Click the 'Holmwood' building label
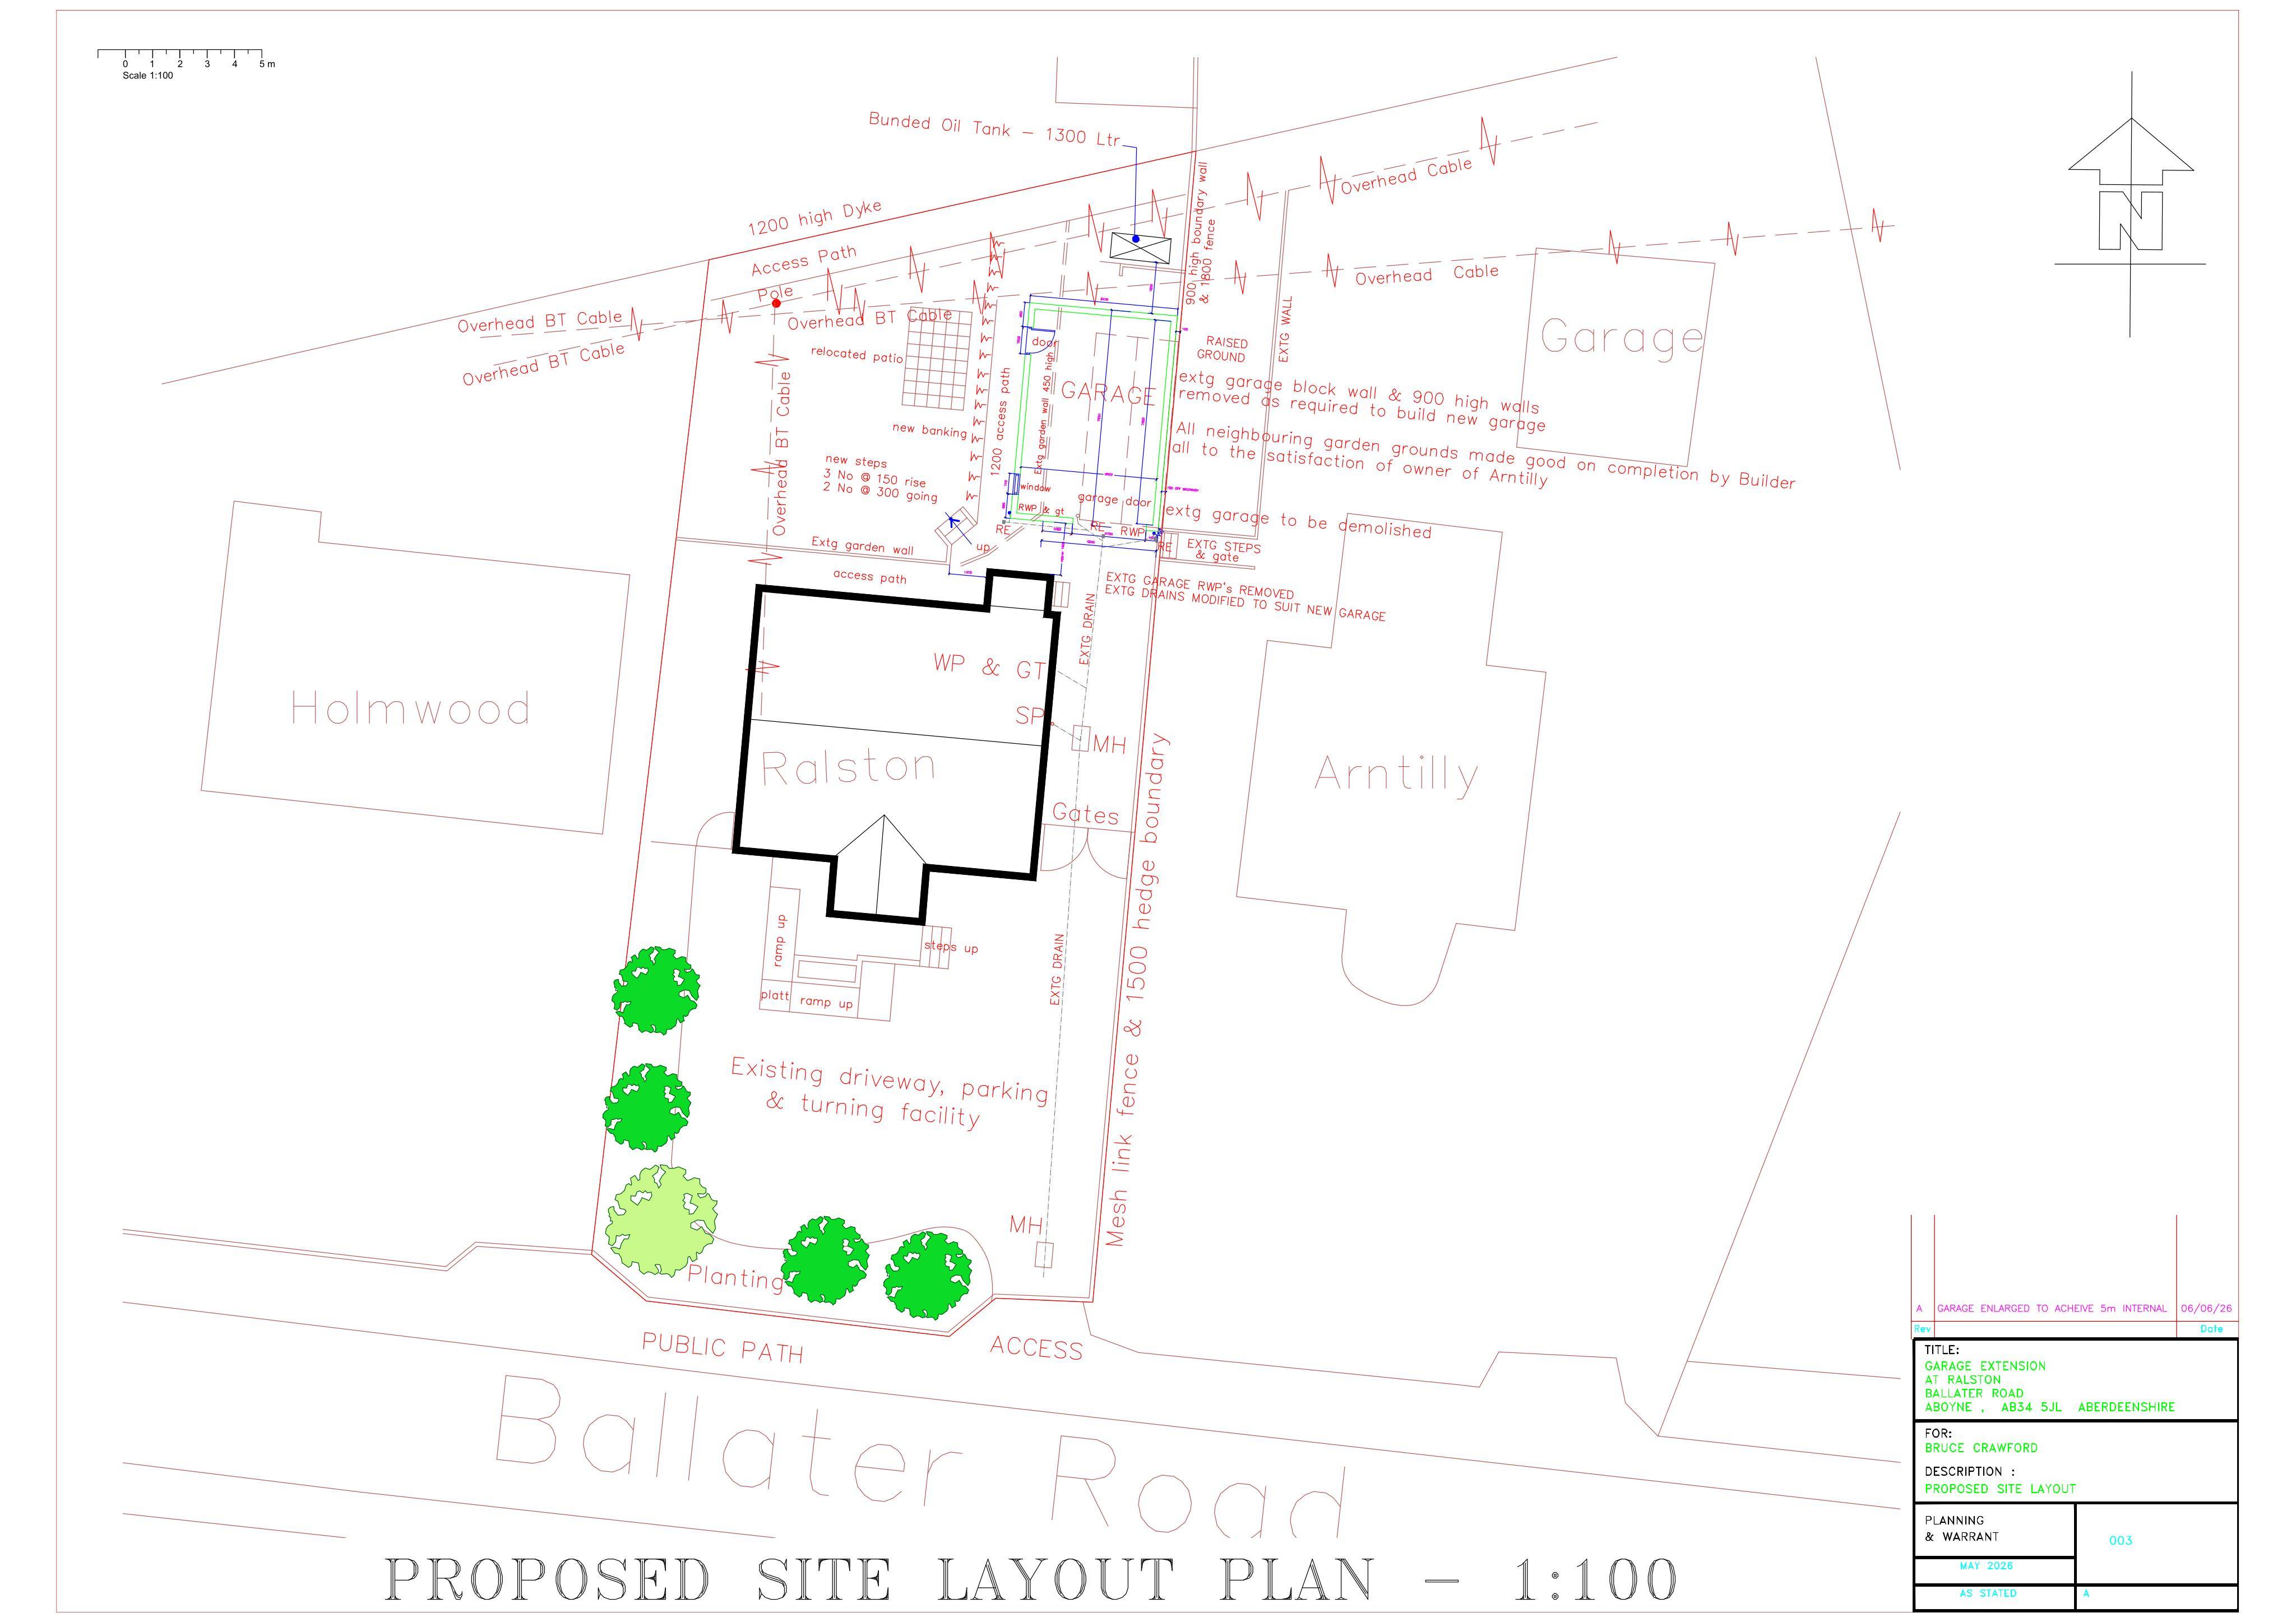The height and width of the screenshot is (1622, 2296). (410, 708)
